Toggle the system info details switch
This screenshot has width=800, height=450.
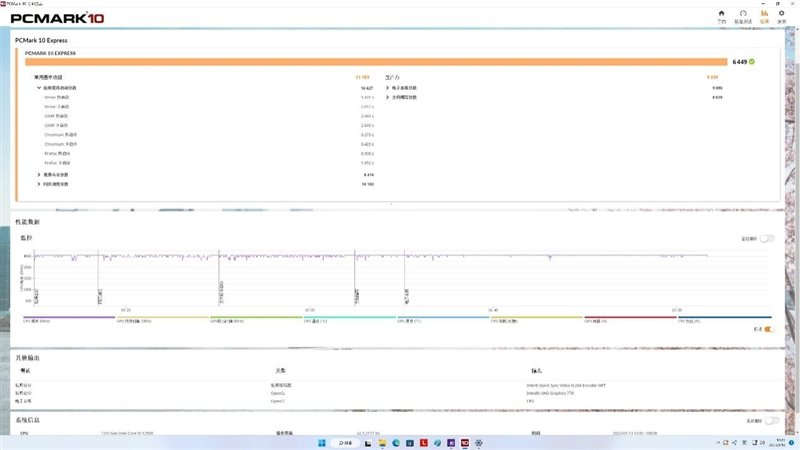tap(771, 420)
